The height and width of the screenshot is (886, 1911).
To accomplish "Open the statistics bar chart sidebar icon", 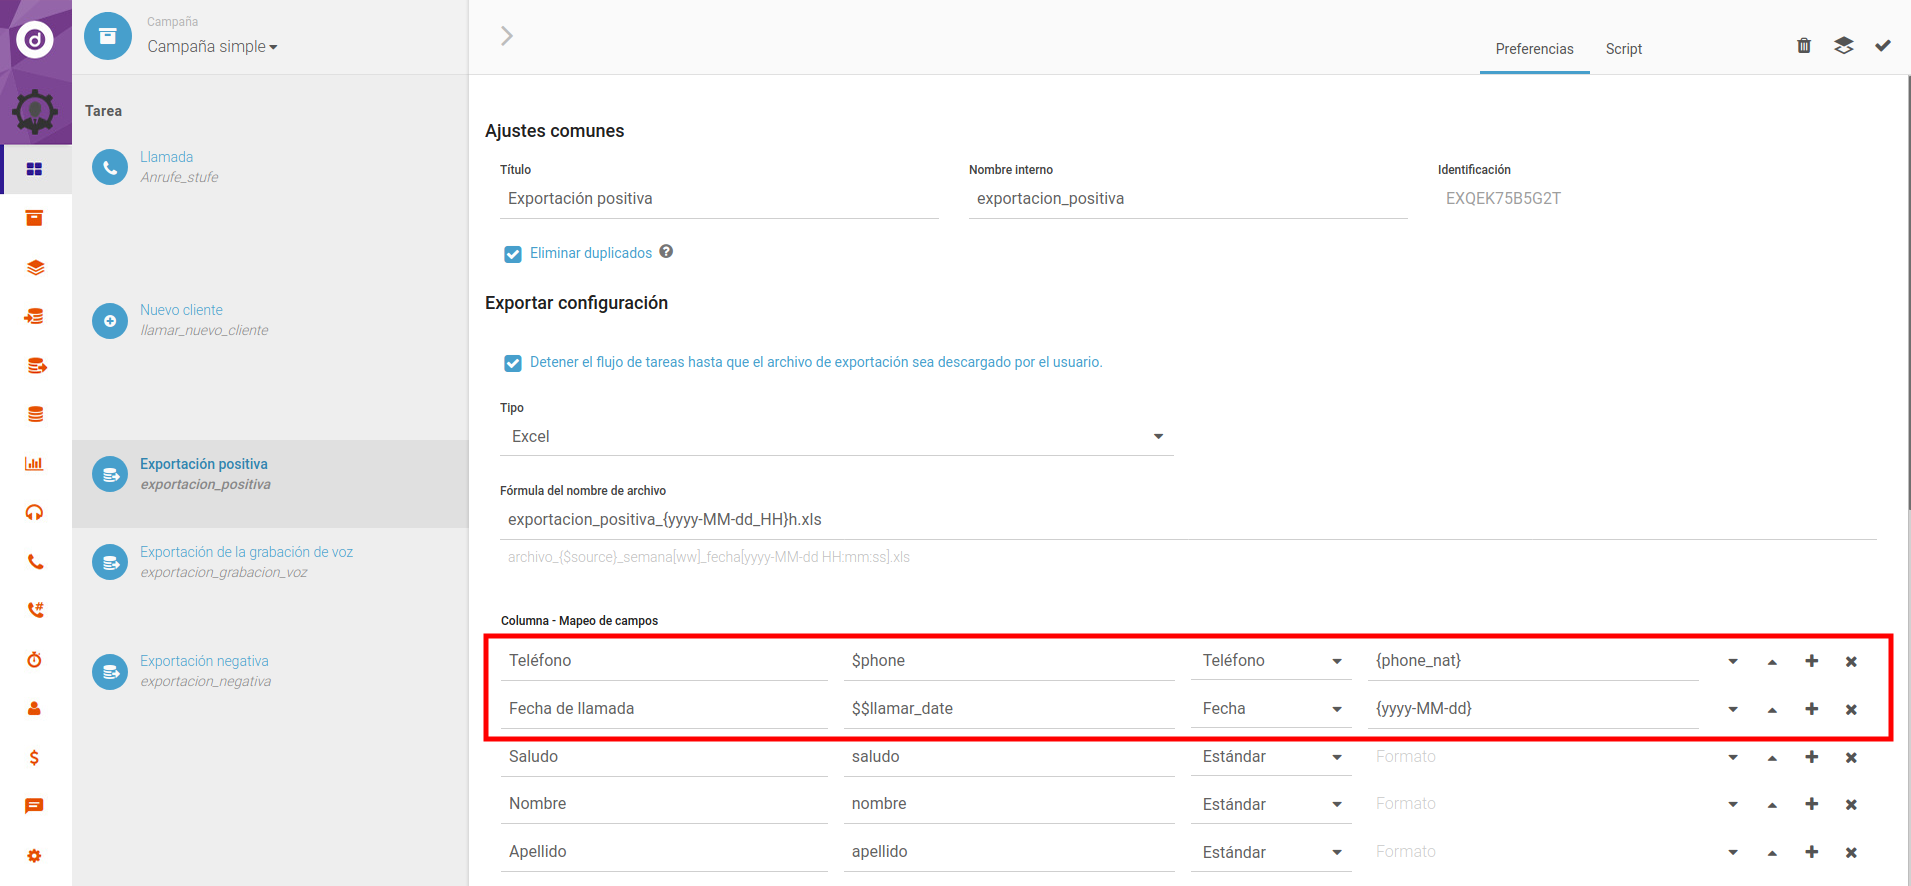I will tap(35, 464).
